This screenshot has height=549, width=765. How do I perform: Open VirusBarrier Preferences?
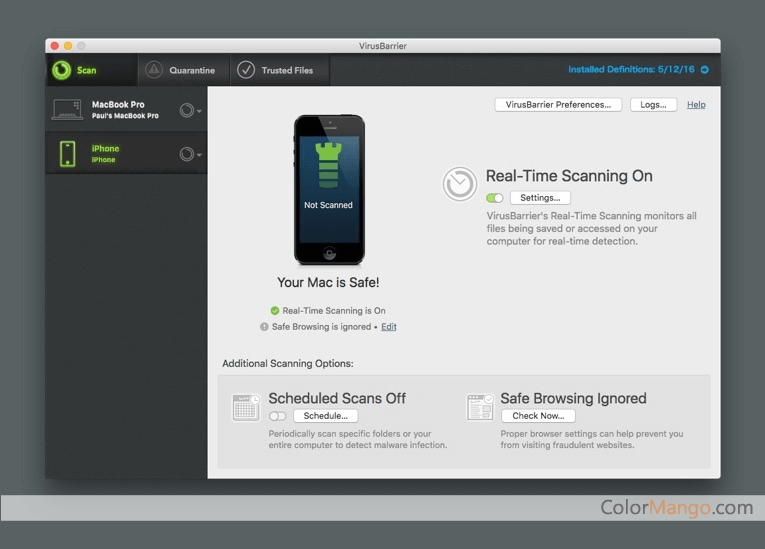click(558, 104)
